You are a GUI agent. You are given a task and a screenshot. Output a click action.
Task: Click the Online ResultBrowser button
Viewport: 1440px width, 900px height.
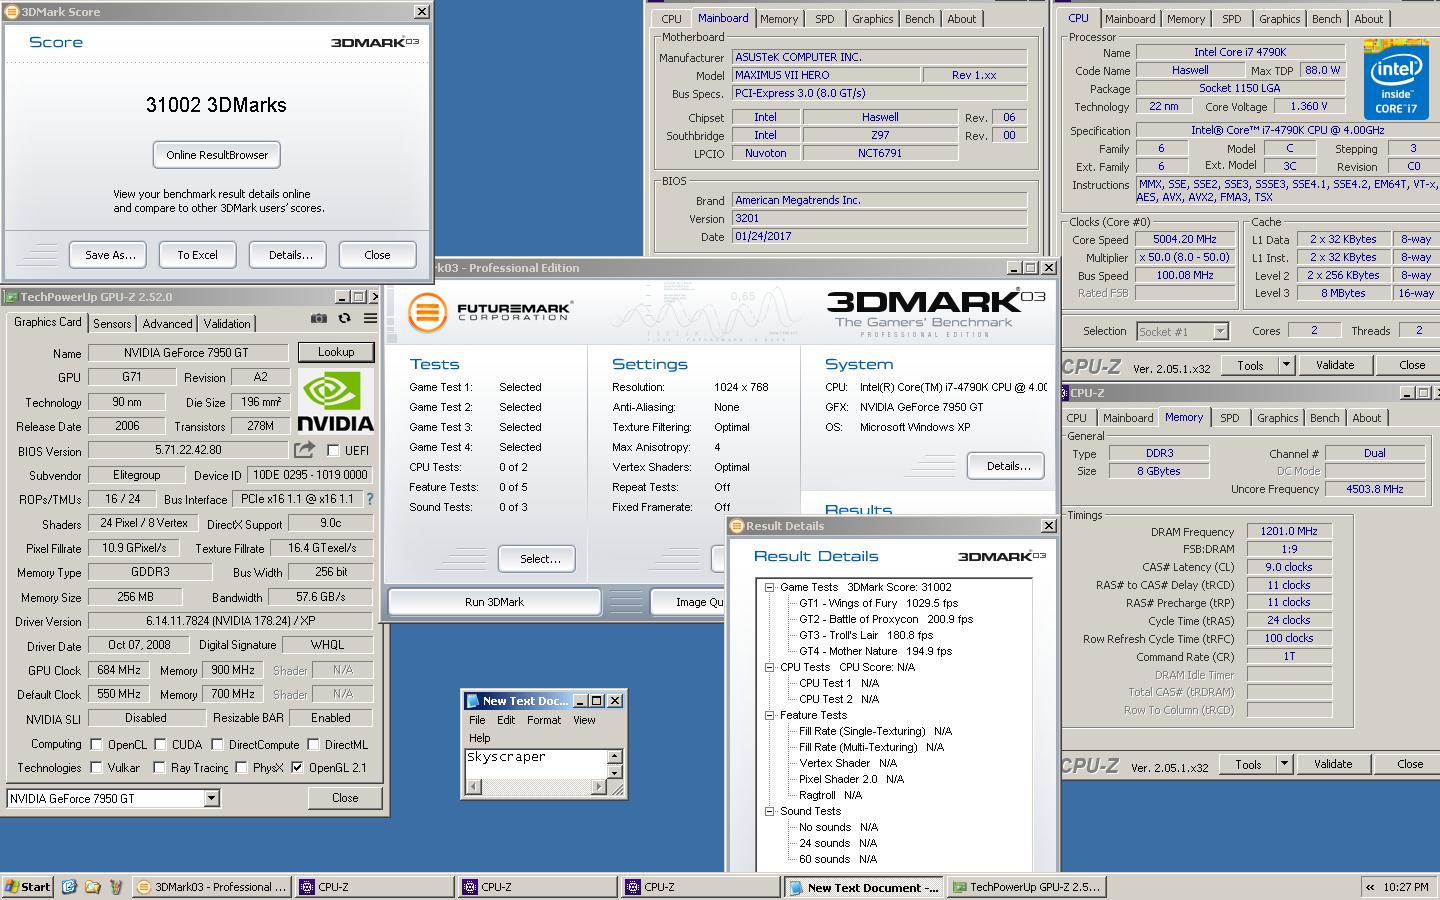pos(217,155)
